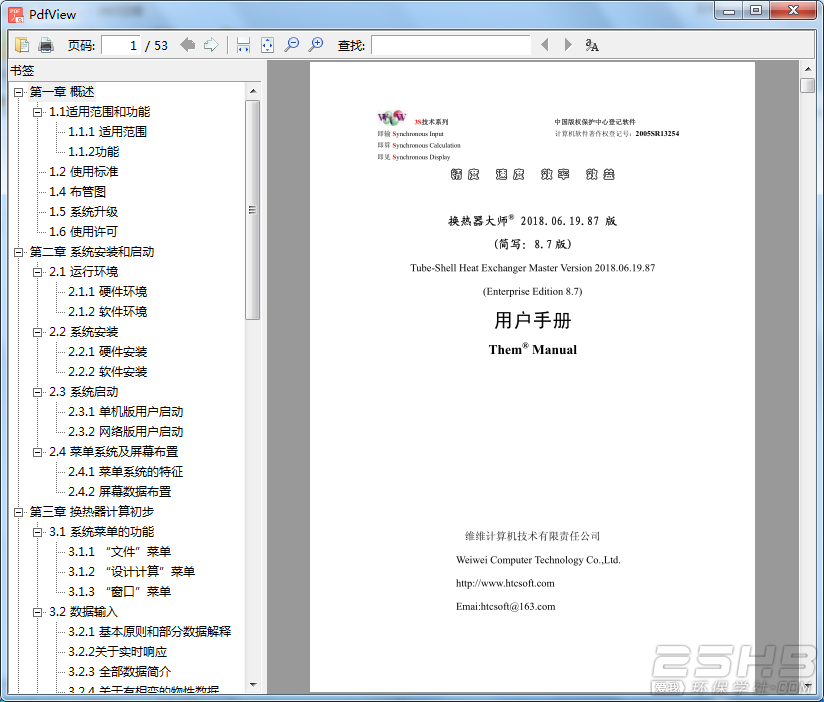
Task: Go to bookmark 2.4.1 菜单系统的特征
Action: 126,472
